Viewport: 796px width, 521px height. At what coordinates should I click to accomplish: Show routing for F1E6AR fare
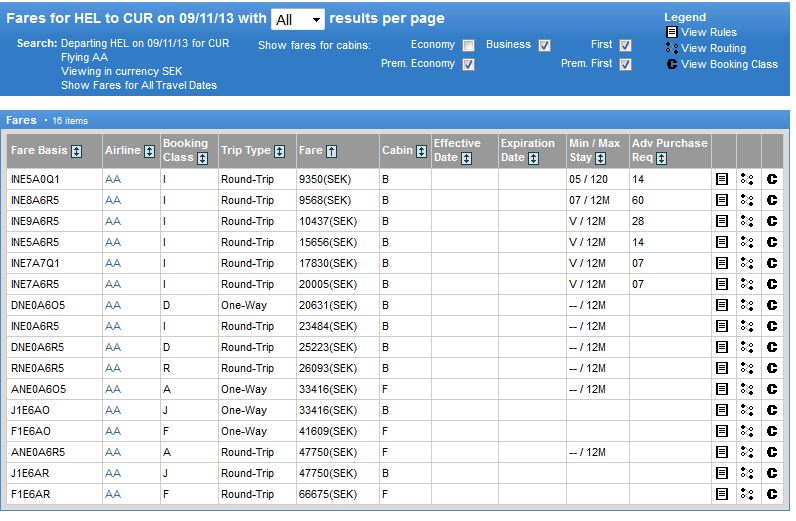pos(746,494)
